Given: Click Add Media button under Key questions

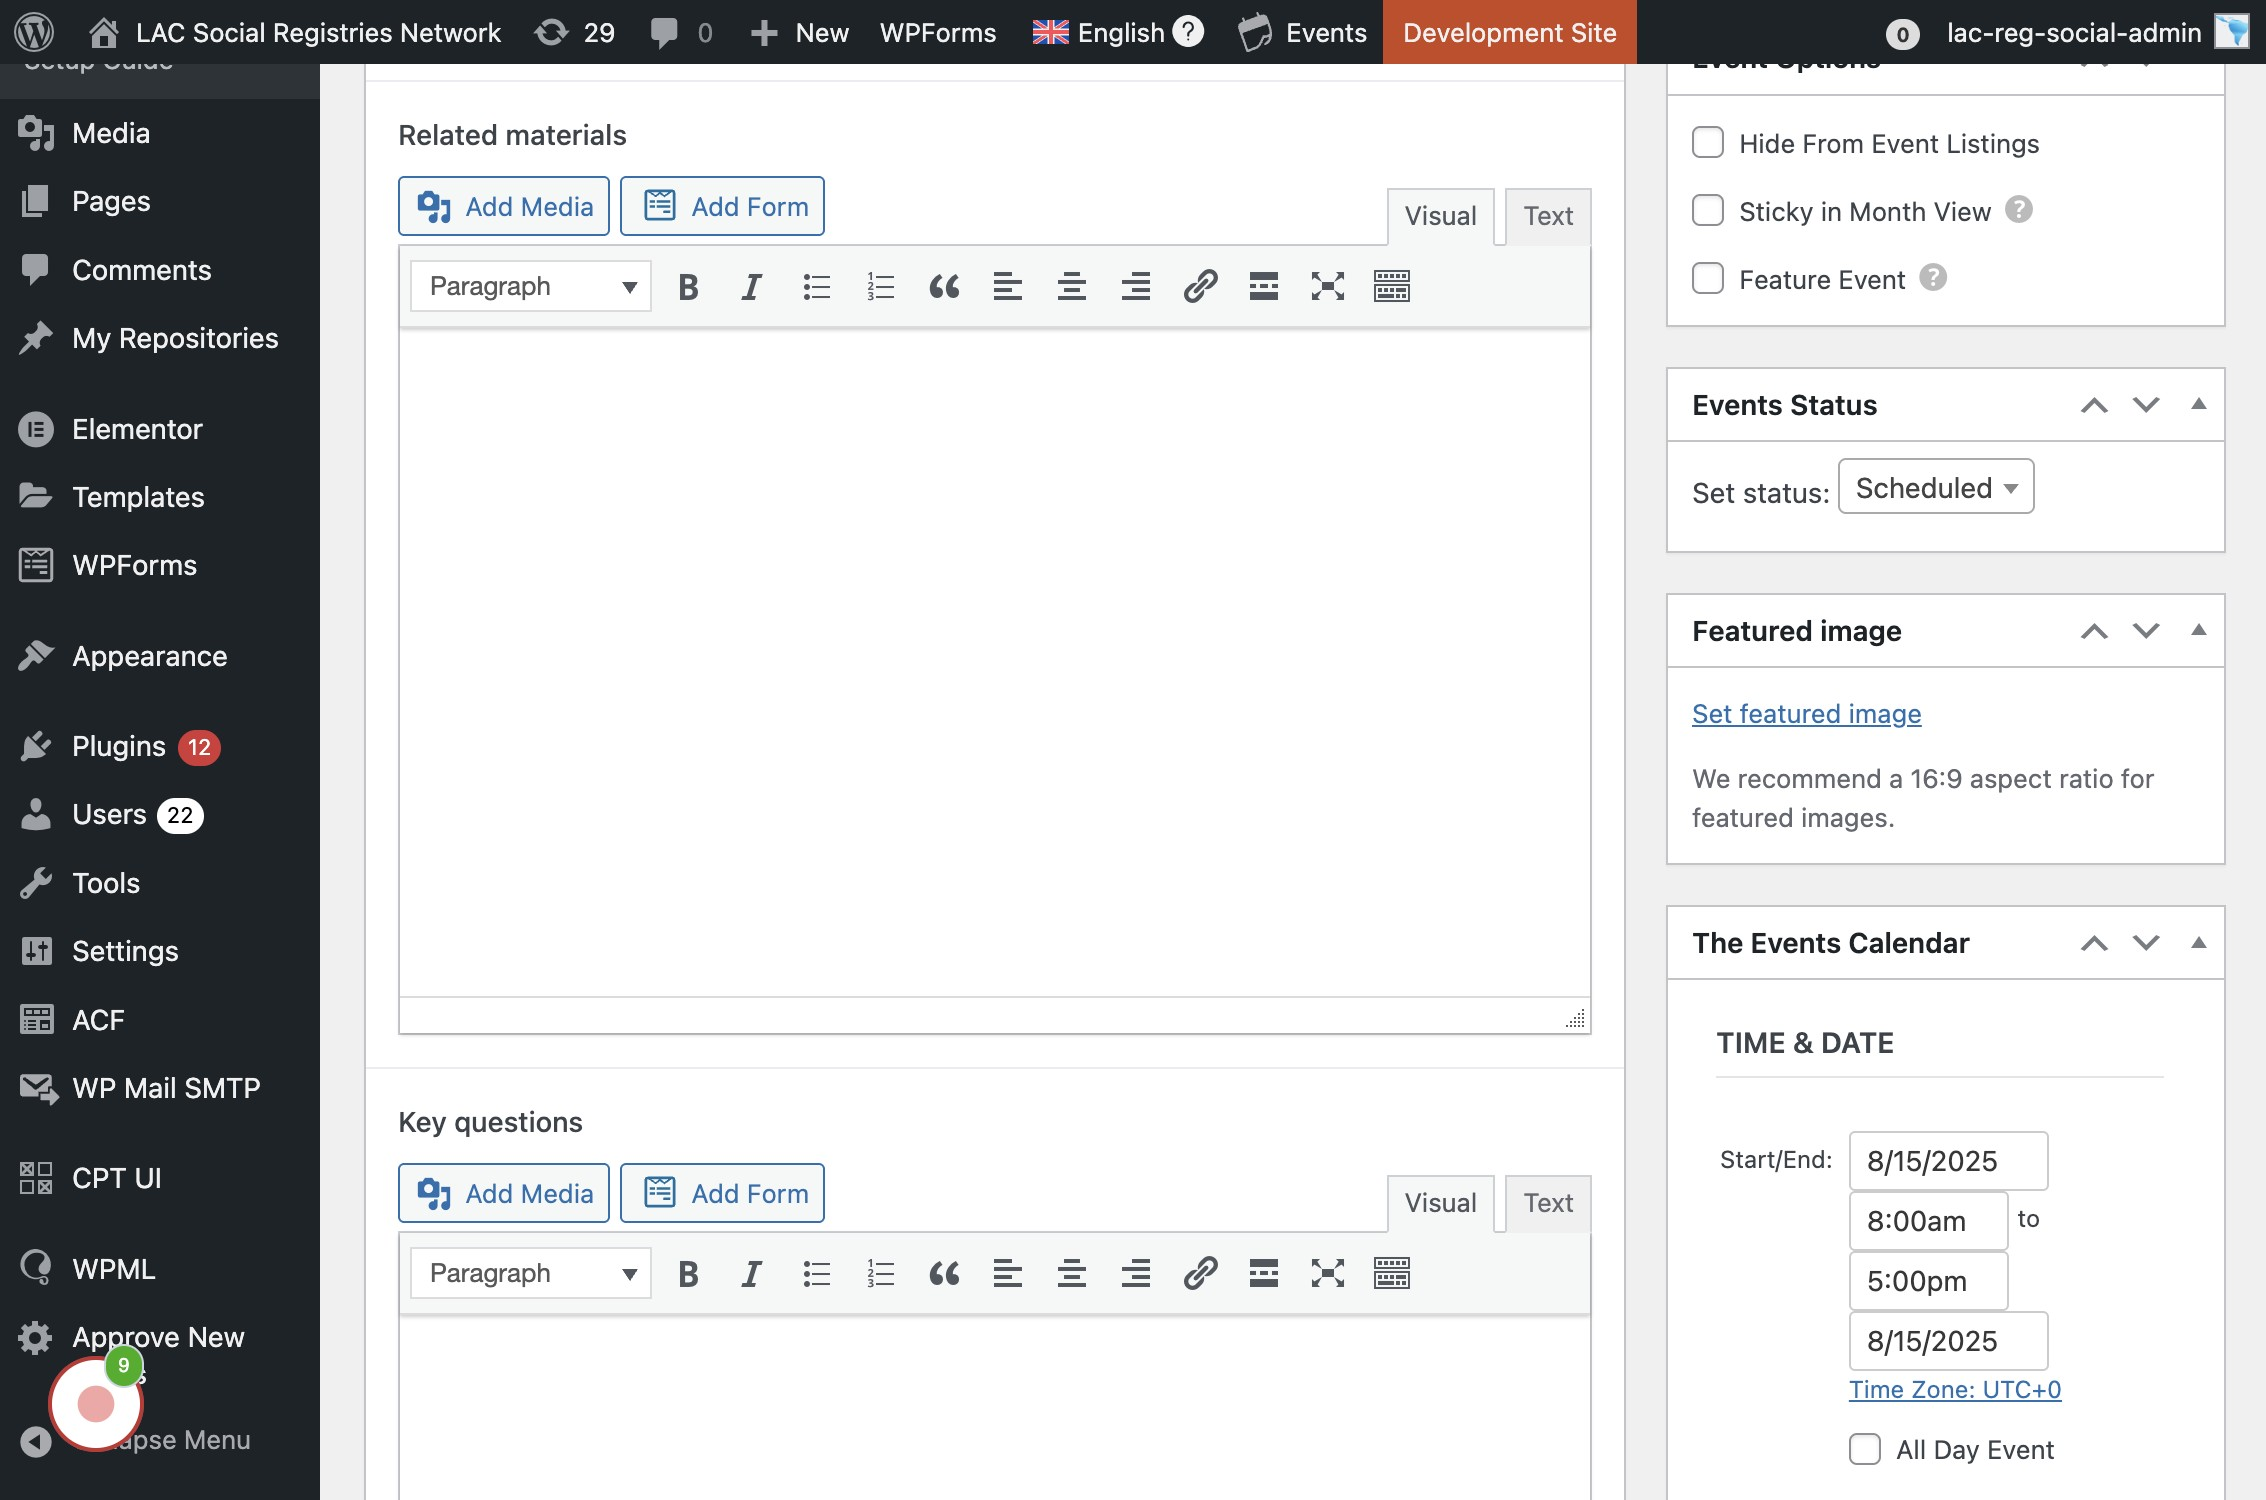Looking at the screenshot, I should (504, 1193).
